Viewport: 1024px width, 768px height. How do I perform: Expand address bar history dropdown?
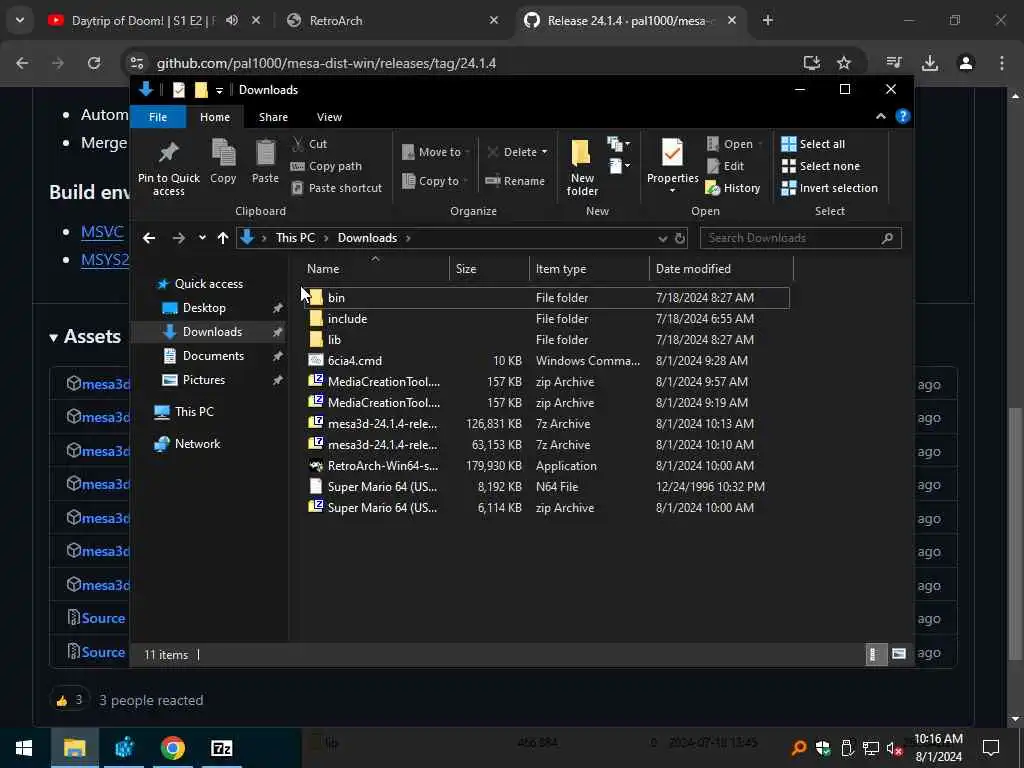[x=663, y=238]
